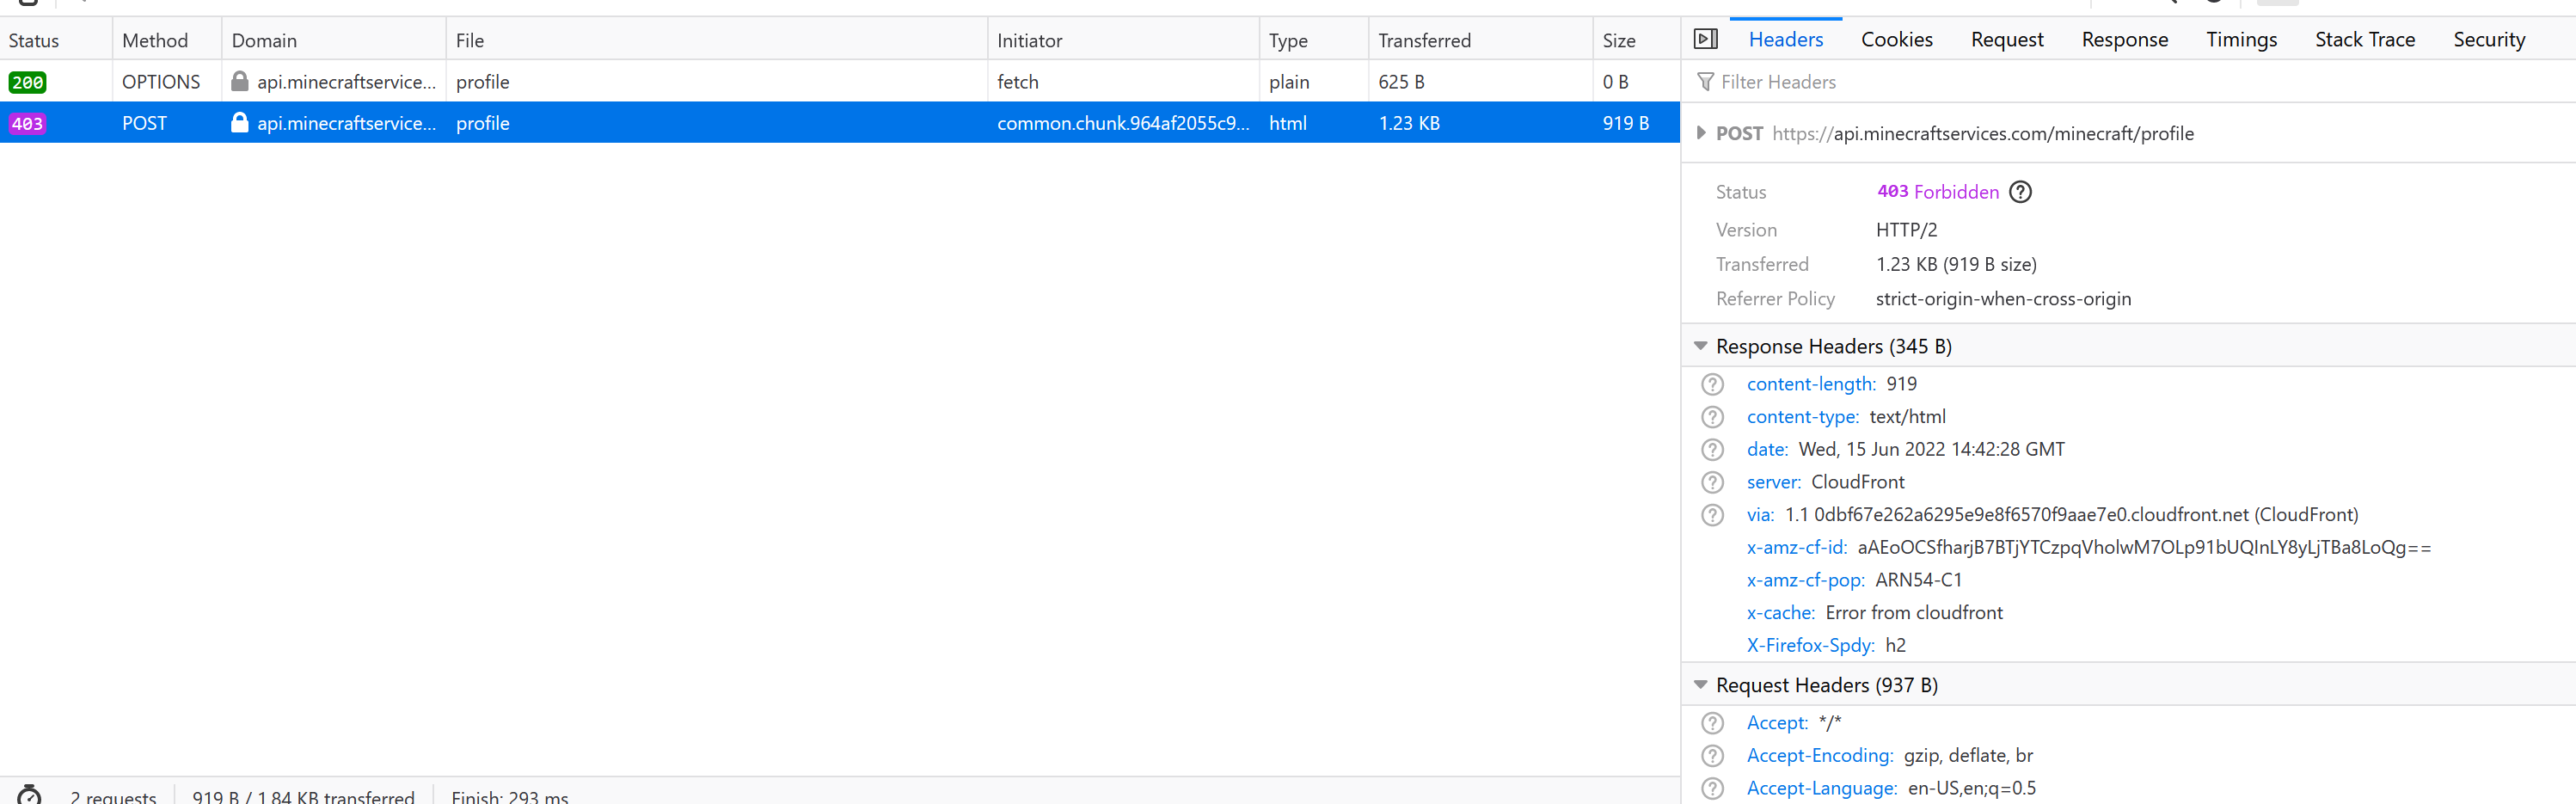The image size is (2576, 804).
Task: Sort requests by the Size column
Action: [x=1636, y=40]
